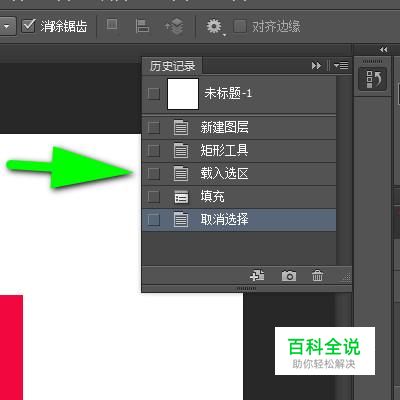Click the document icon beside 取消选择
Image resolution: width=400 pixels, height=400 pixels.
[x=181, y=220]
